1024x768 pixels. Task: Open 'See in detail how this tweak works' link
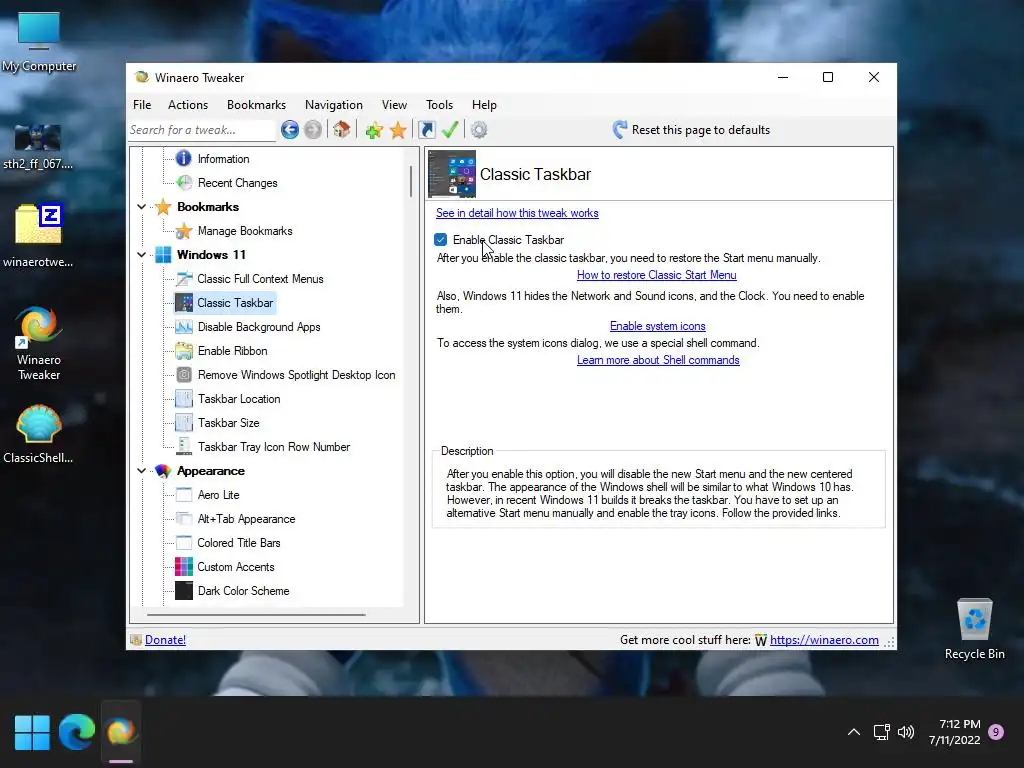point(517,213)
